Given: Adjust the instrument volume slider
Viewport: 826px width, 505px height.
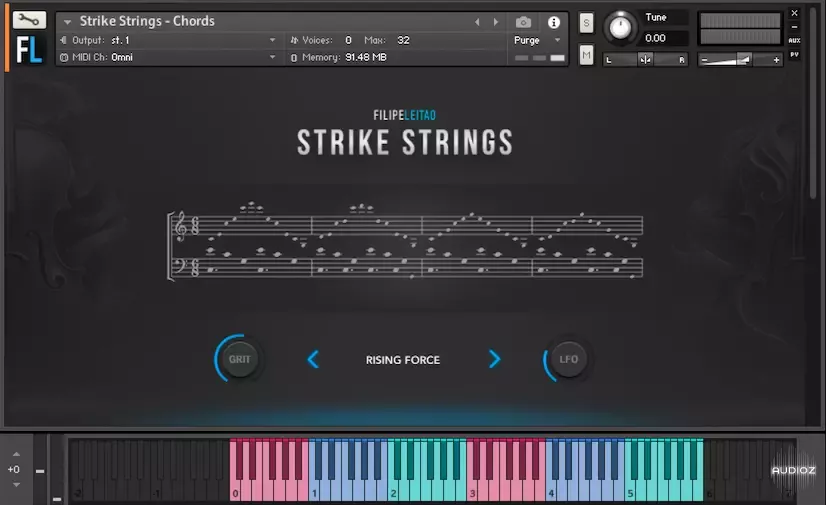Looking at the screenshot, I should click(740, 60).
